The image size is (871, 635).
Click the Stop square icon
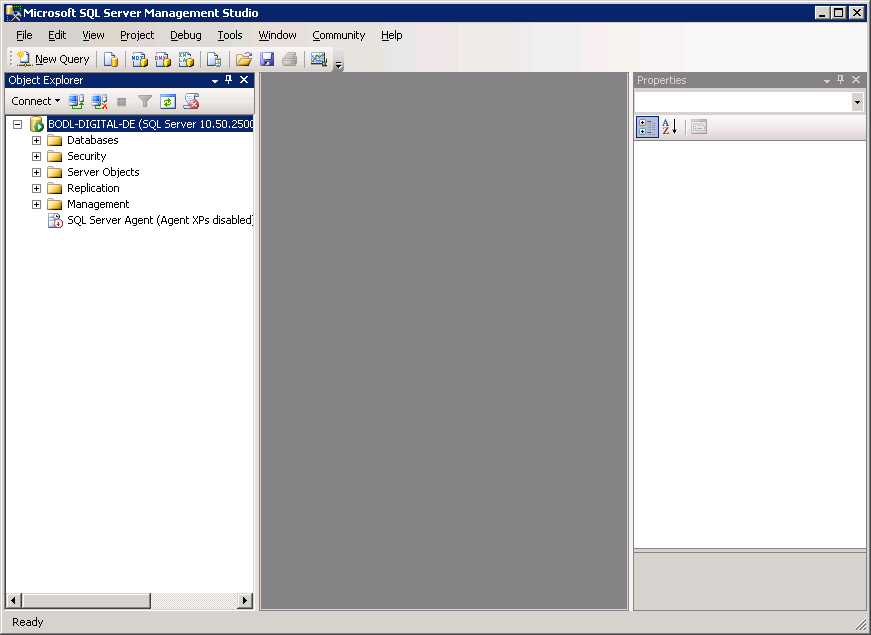click(122, 101)
